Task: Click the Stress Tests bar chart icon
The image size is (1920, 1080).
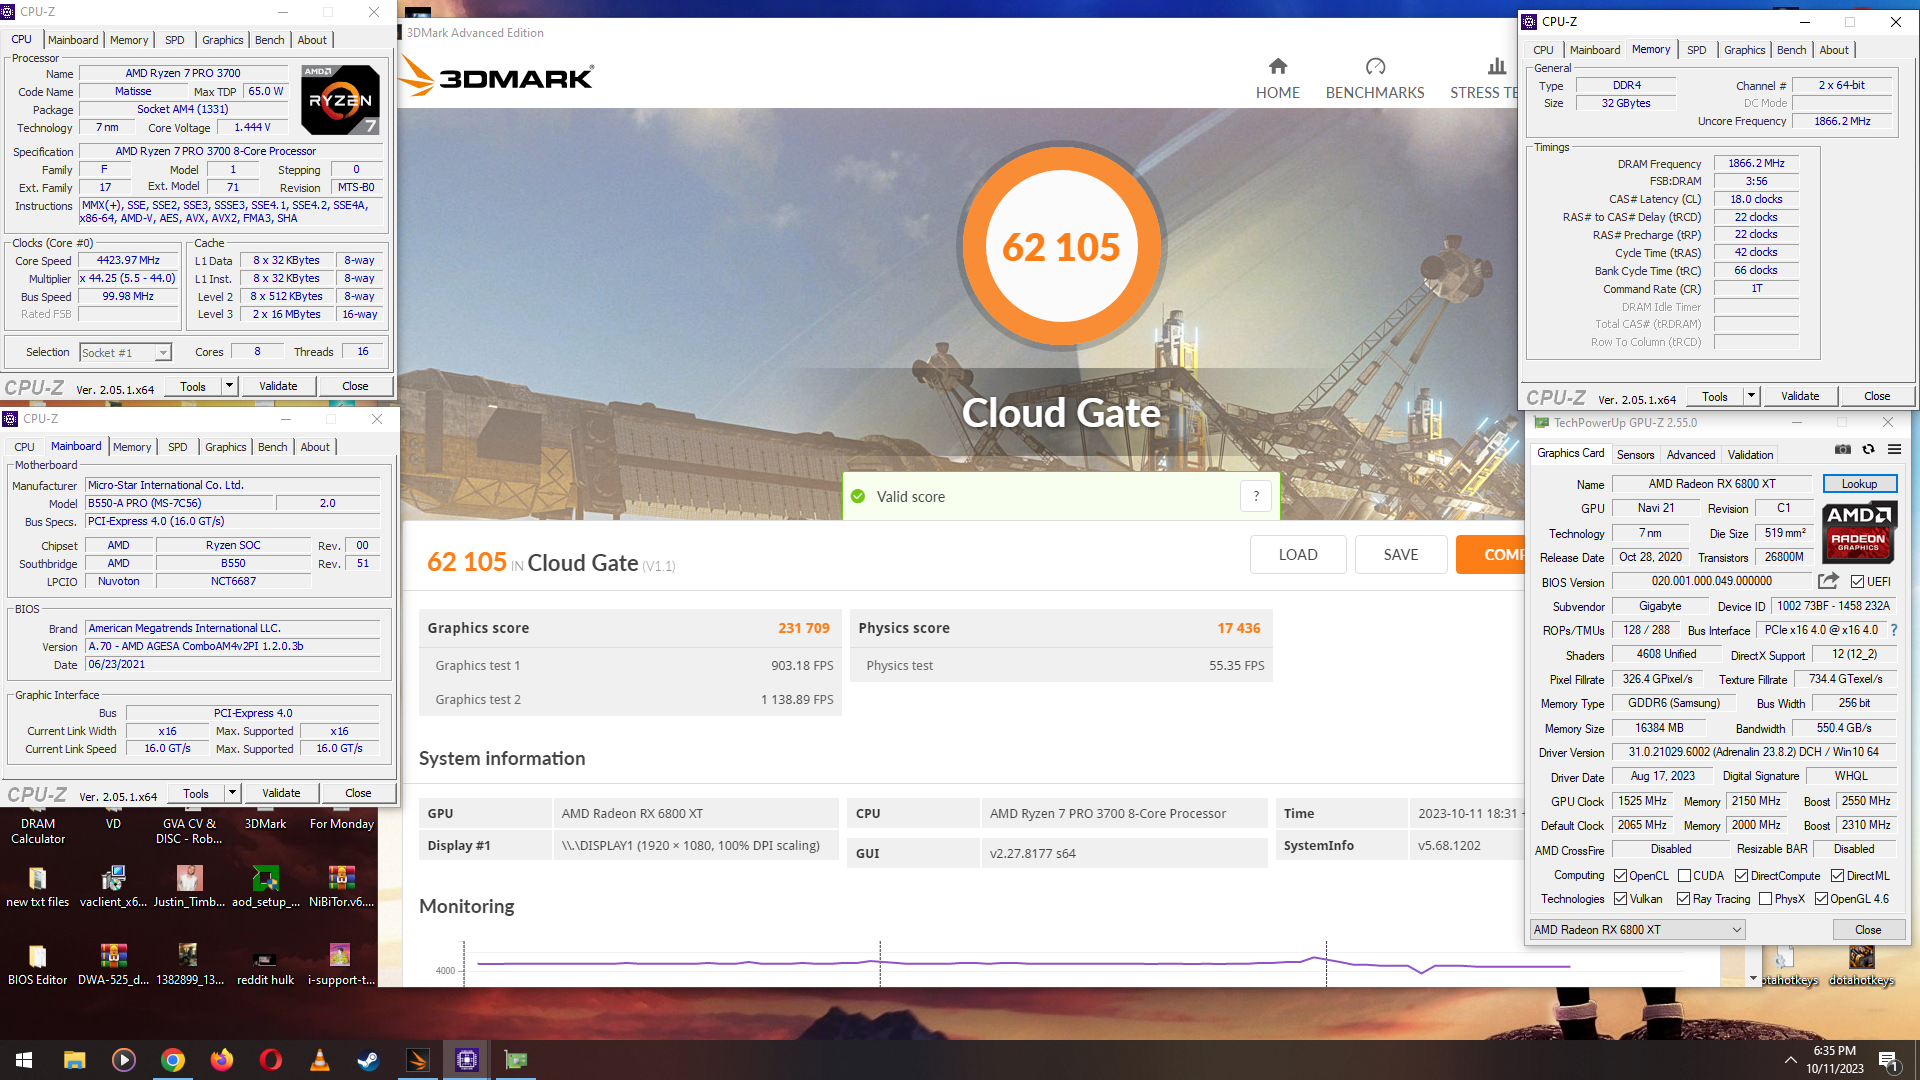Action: coord(1496,66)
